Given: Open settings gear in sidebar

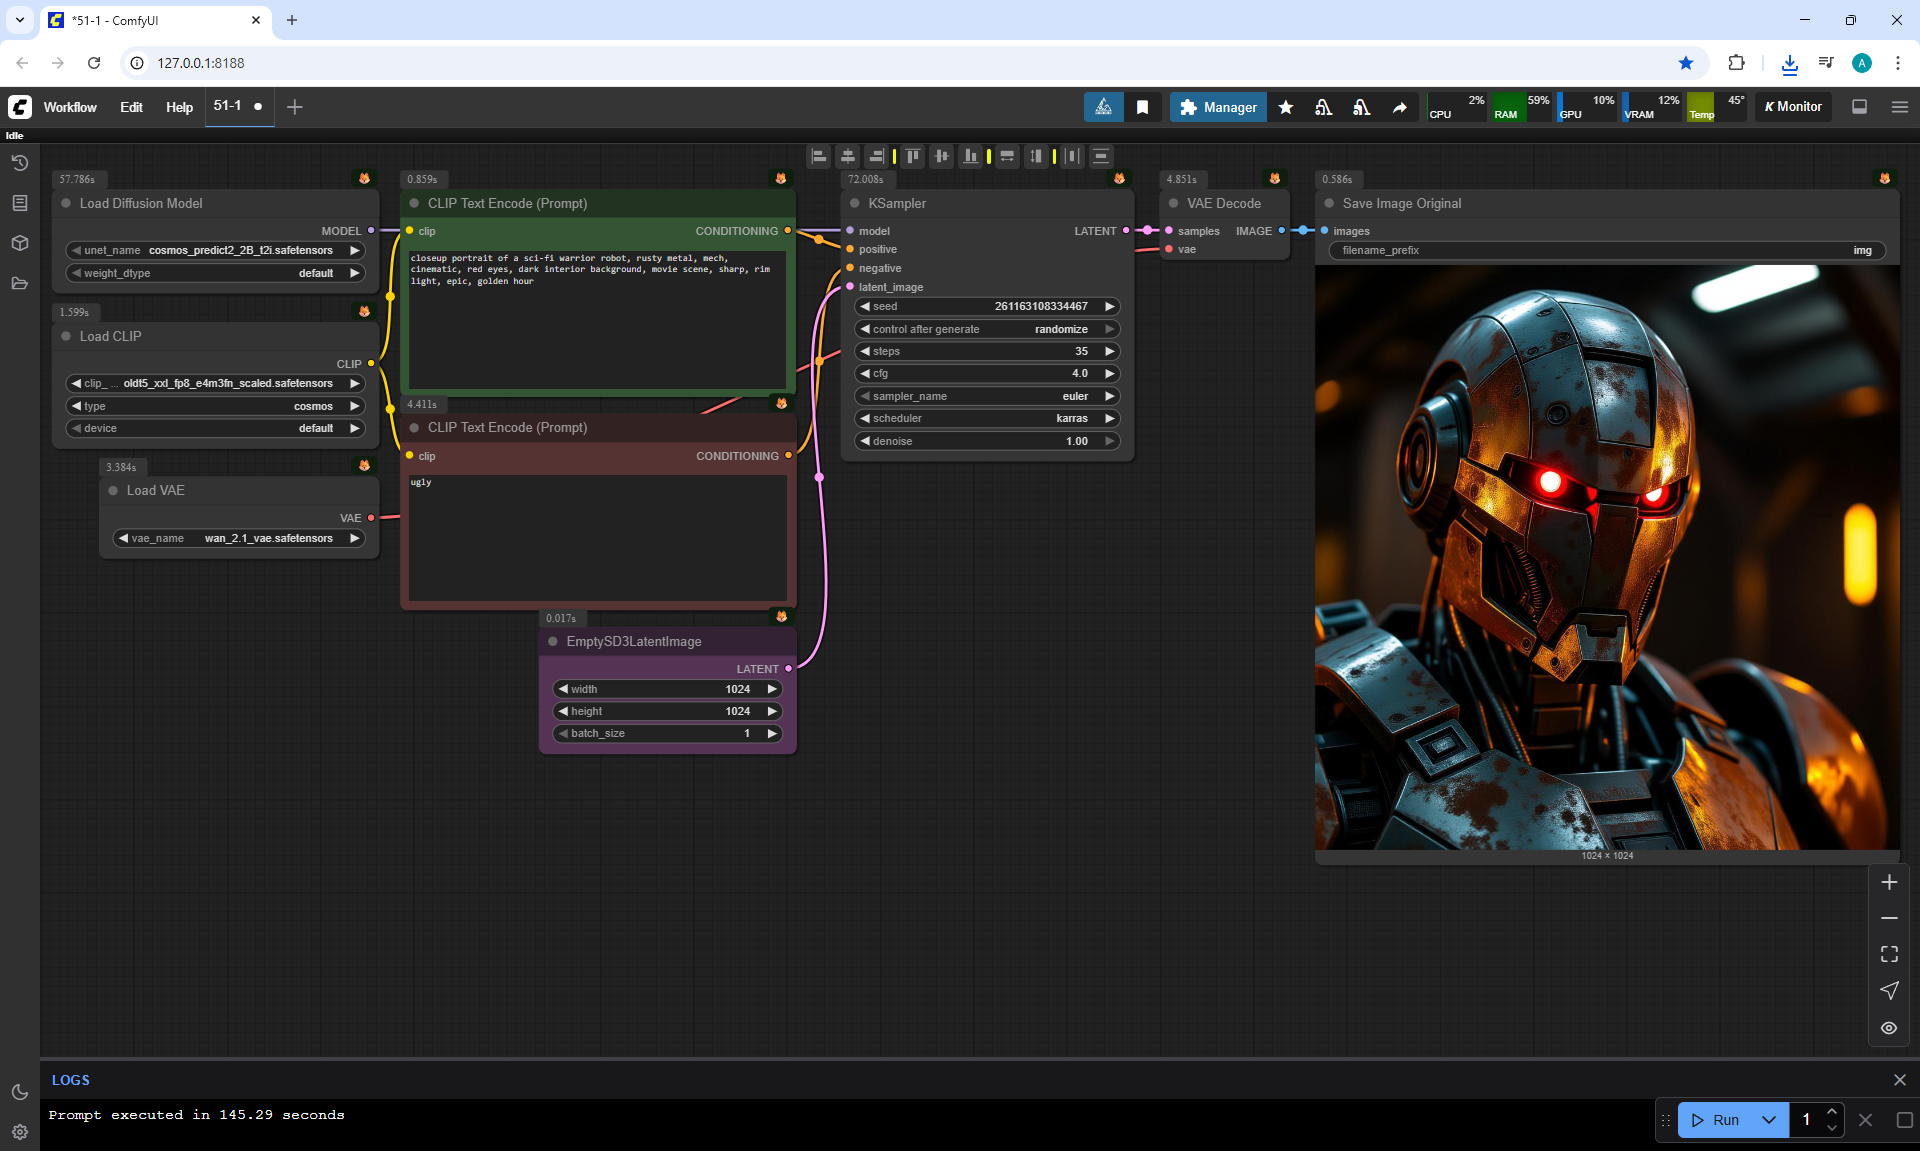Looking at the screenshot, I should point(19,1132).
